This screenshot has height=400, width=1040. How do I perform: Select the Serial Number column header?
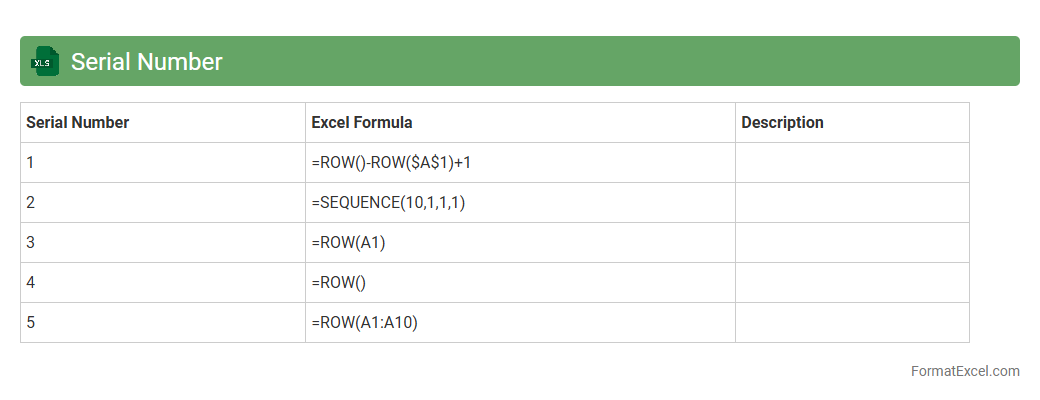(78, 123)
